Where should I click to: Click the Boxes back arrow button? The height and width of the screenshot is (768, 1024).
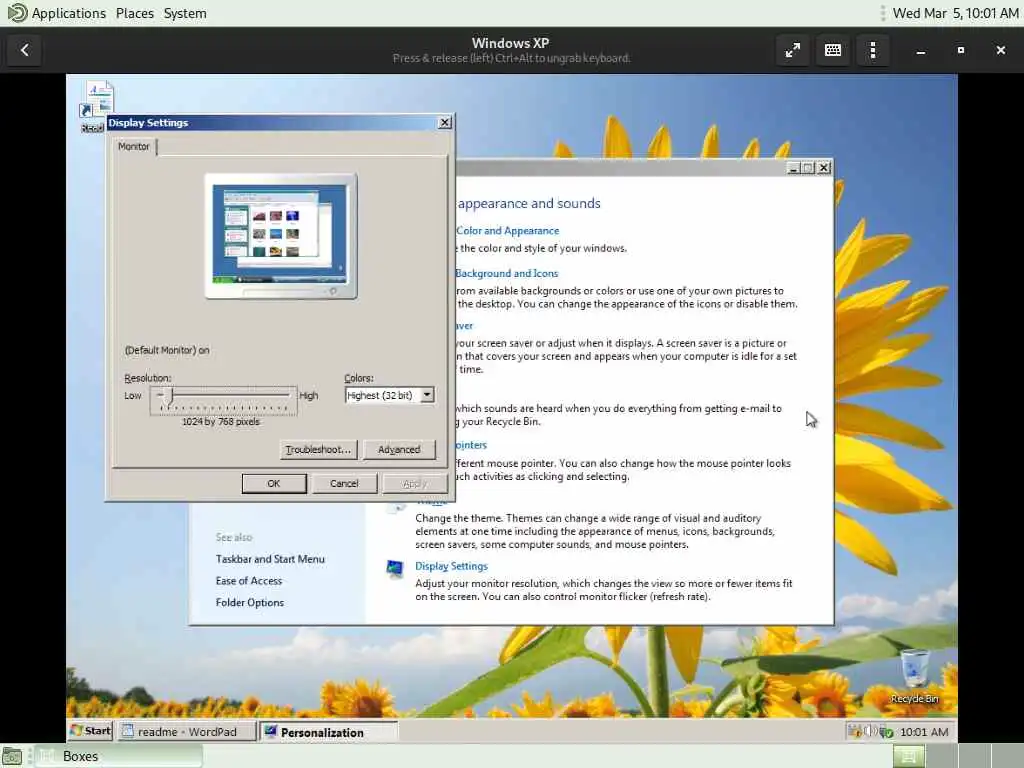point(25,50)
